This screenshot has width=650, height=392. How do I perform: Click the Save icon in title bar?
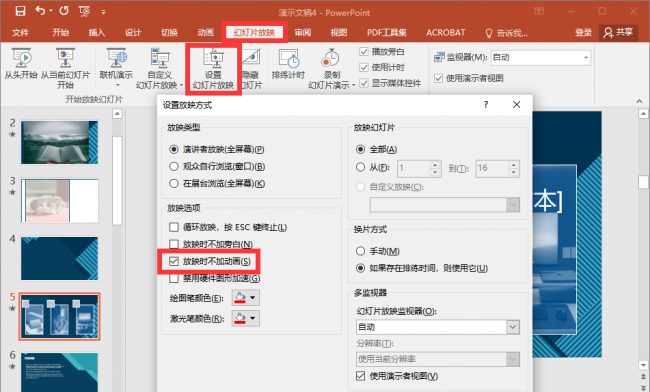[x=20, y=11]
